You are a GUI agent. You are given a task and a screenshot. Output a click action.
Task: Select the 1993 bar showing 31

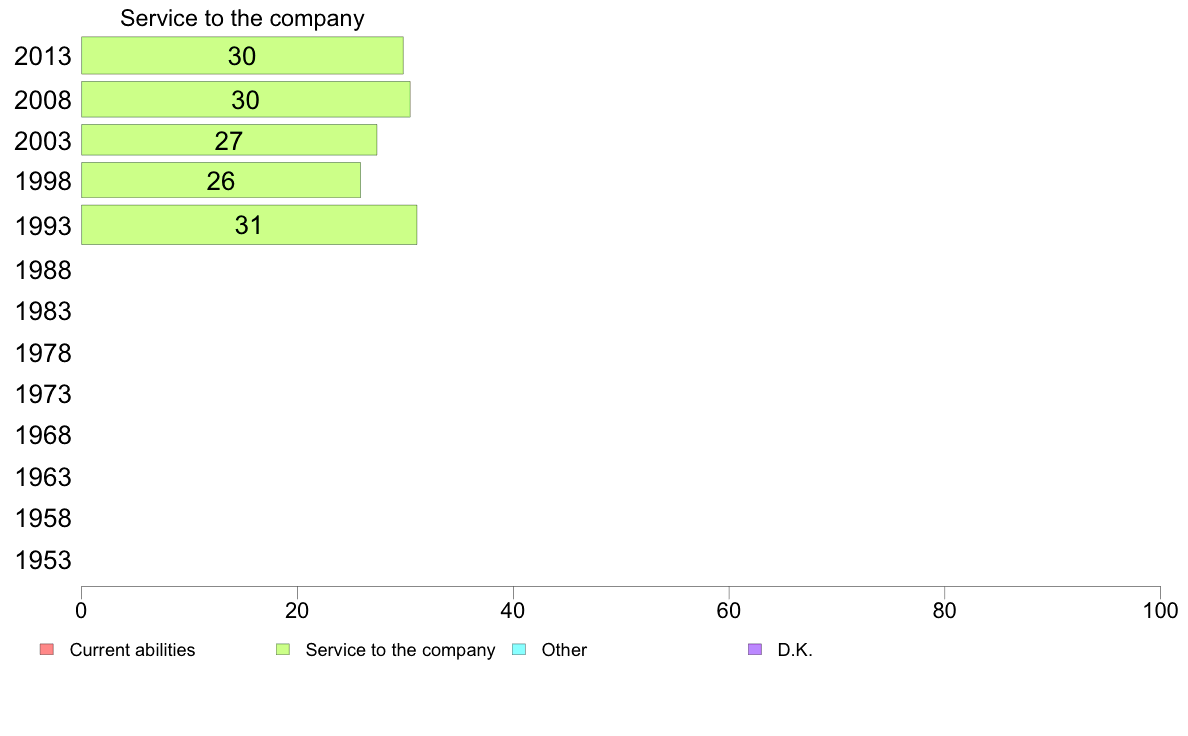(x=249, y=225)
